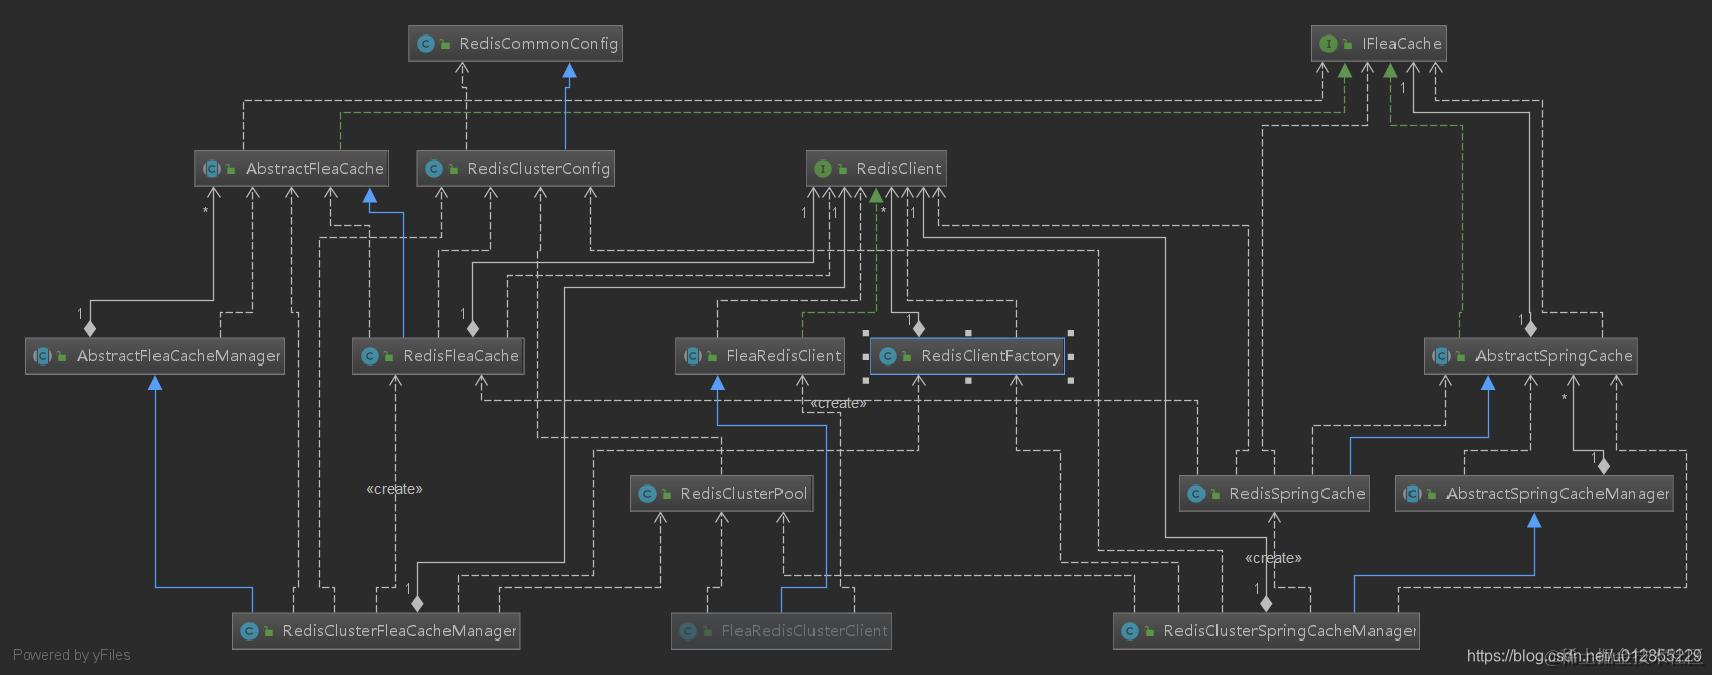
Task: Click the lock icon on RedisClientFactory
Action: point(906,357)
